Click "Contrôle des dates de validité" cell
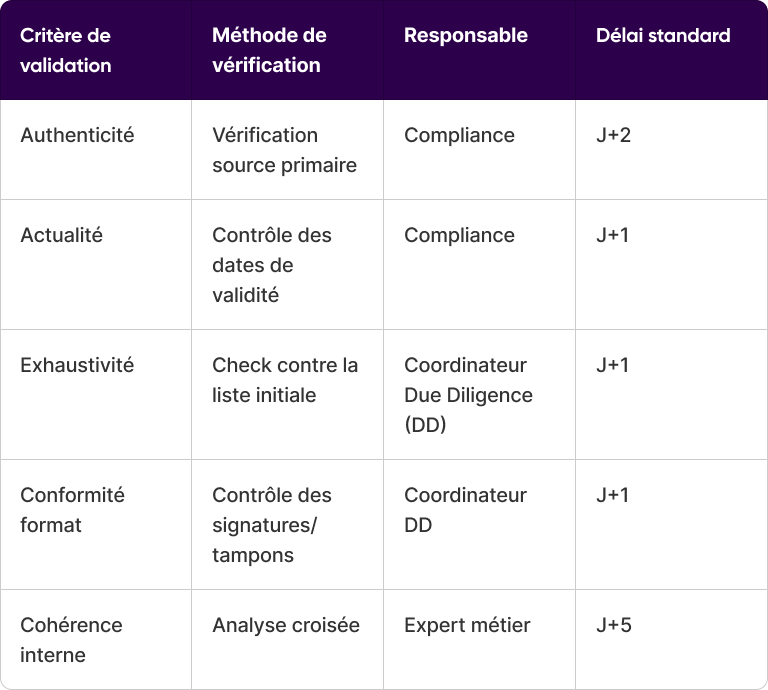This screenshot has height=690, width=768. (272, 265)
